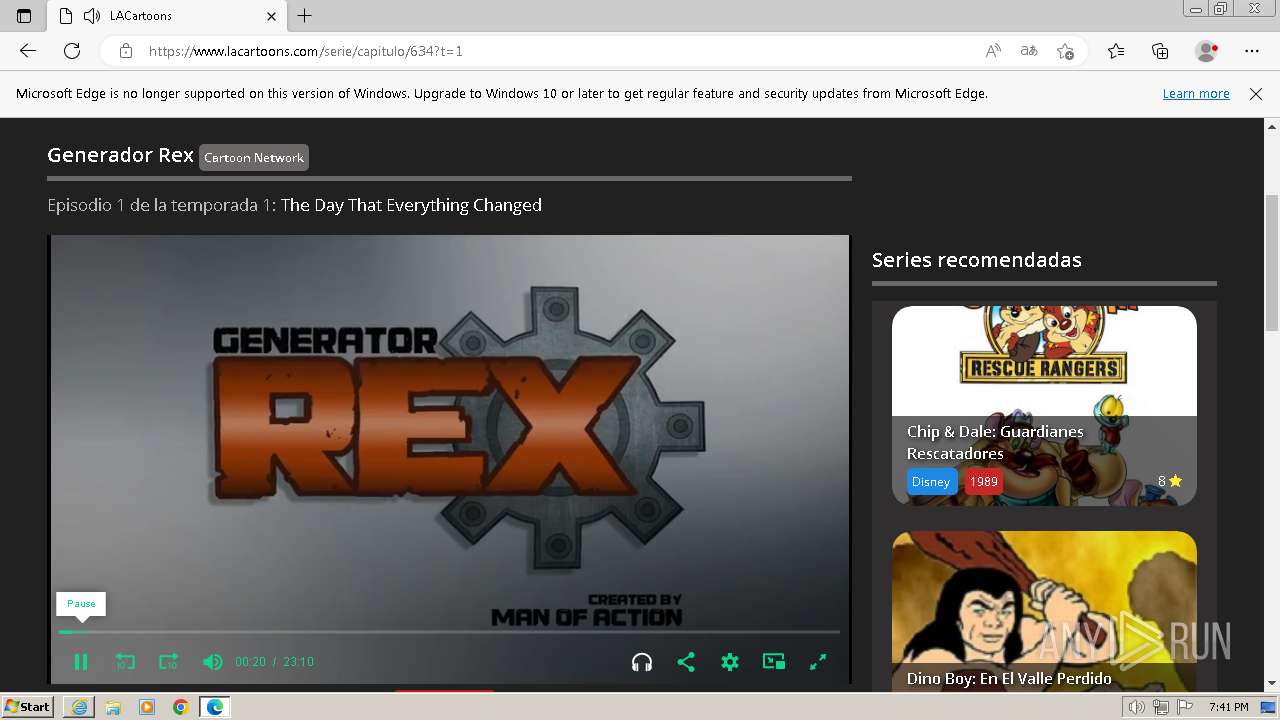Dismiss the Edge unsupported notification bar
Image resolution: width=1280 pixels, height=720 pixels.
pos(1256,94)
